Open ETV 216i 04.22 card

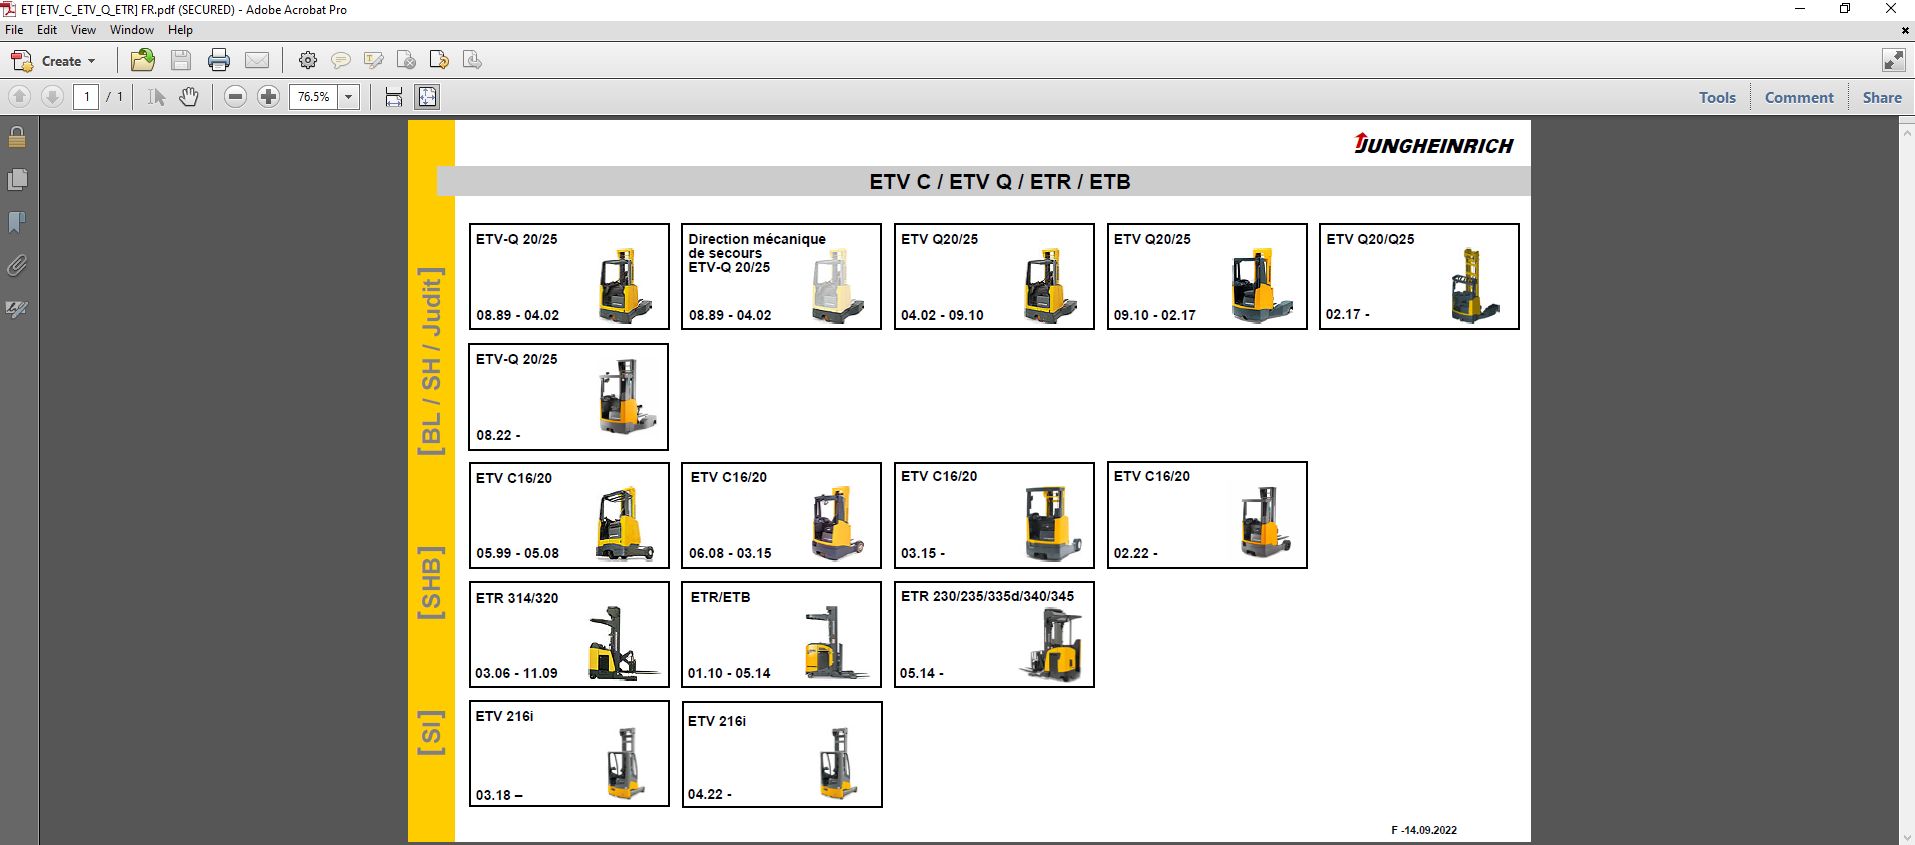[782, 754]
